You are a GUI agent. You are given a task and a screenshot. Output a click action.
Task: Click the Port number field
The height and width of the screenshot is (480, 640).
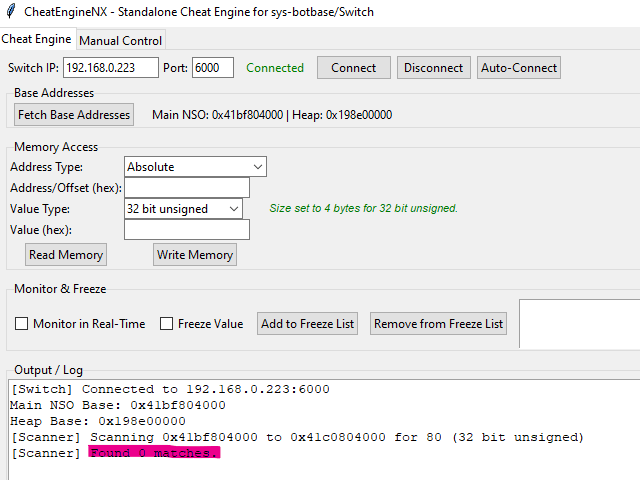coord(212,68)
